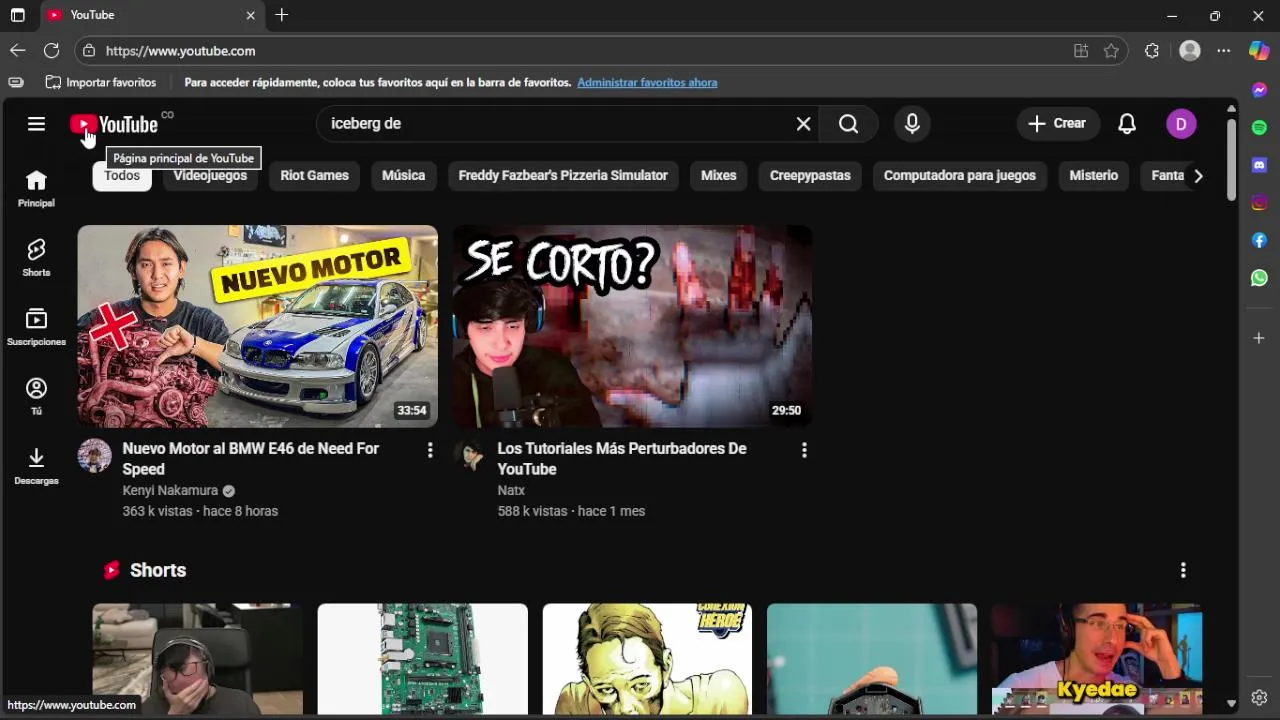
Task: Open Messenger in the Edge sidebar
Action: pos(1259,90)
